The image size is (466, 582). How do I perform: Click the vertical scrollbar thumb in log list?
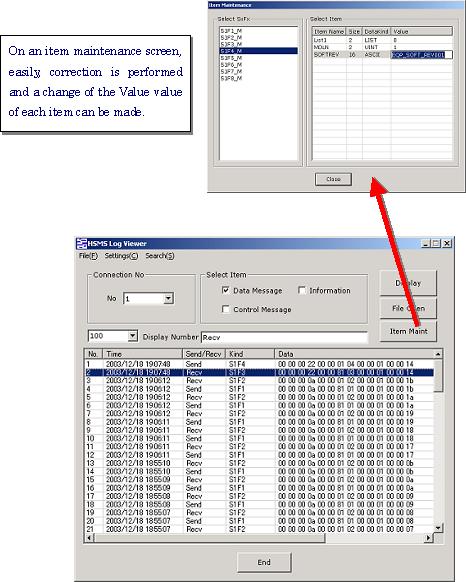click(x=438, y=375)
